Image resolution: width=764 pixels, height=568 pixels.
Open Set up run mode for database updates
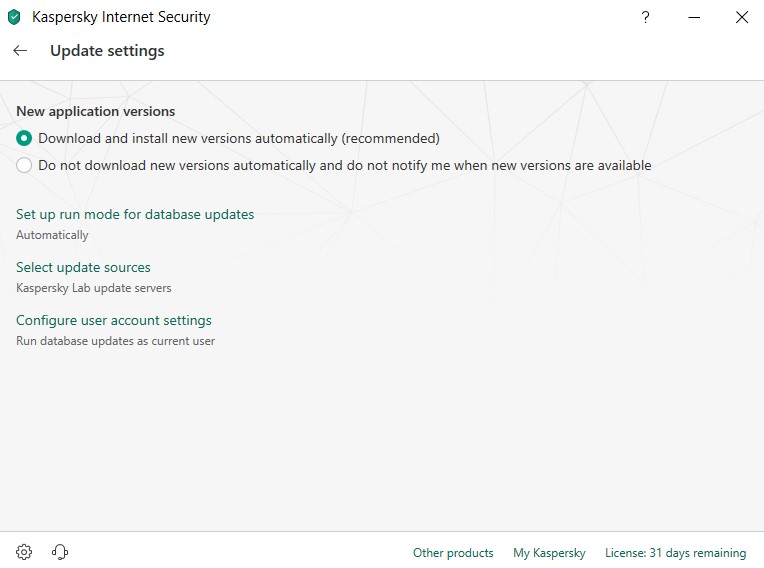point(135,214)
